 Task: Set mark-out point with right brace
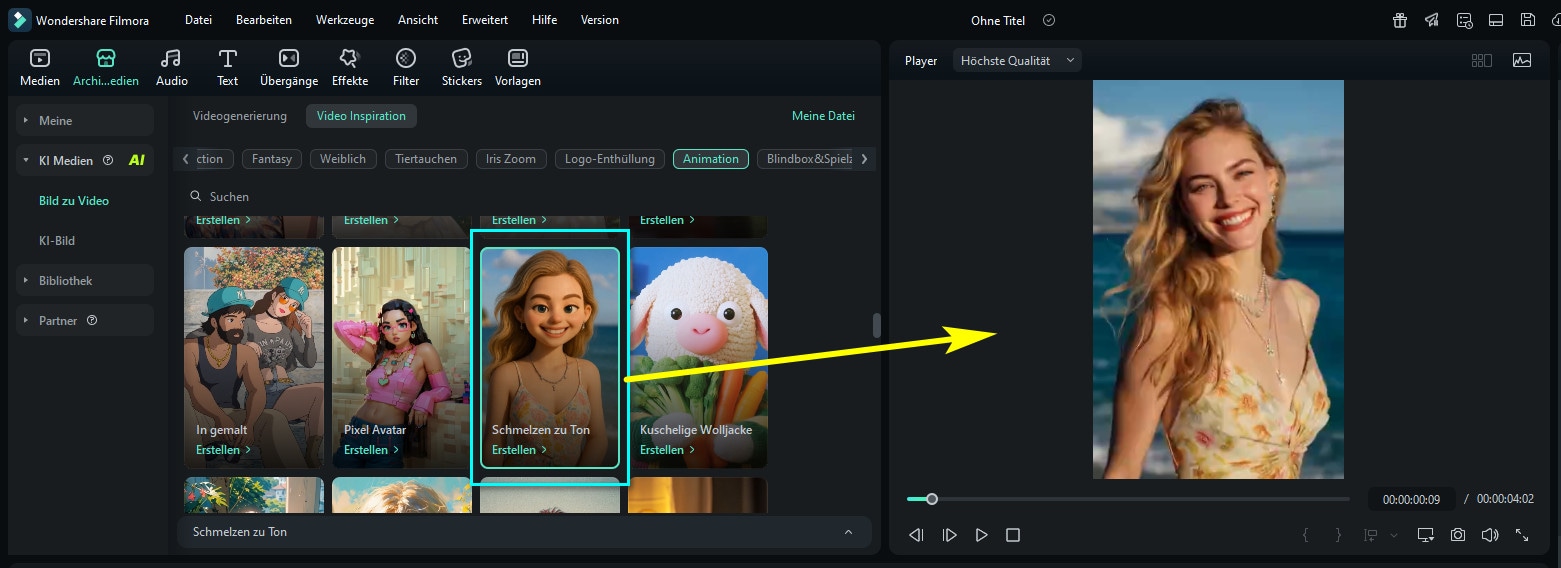pyautogui.click(x=1338, y=535)
